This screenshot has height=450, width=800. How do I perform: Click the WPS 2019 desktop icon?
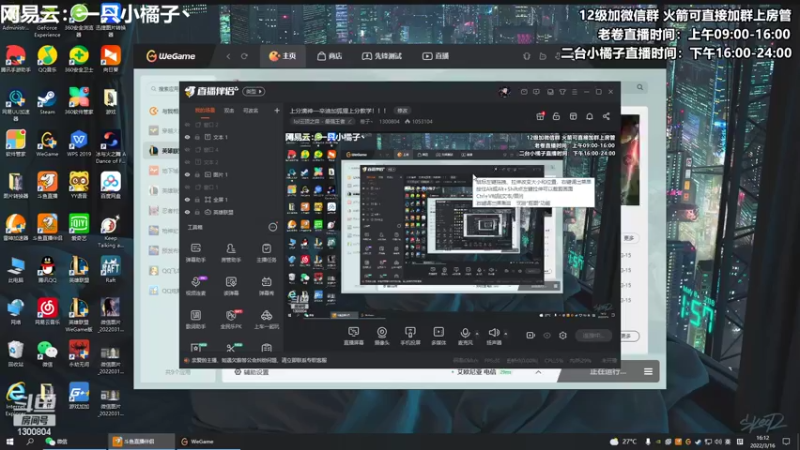(79, 143)
